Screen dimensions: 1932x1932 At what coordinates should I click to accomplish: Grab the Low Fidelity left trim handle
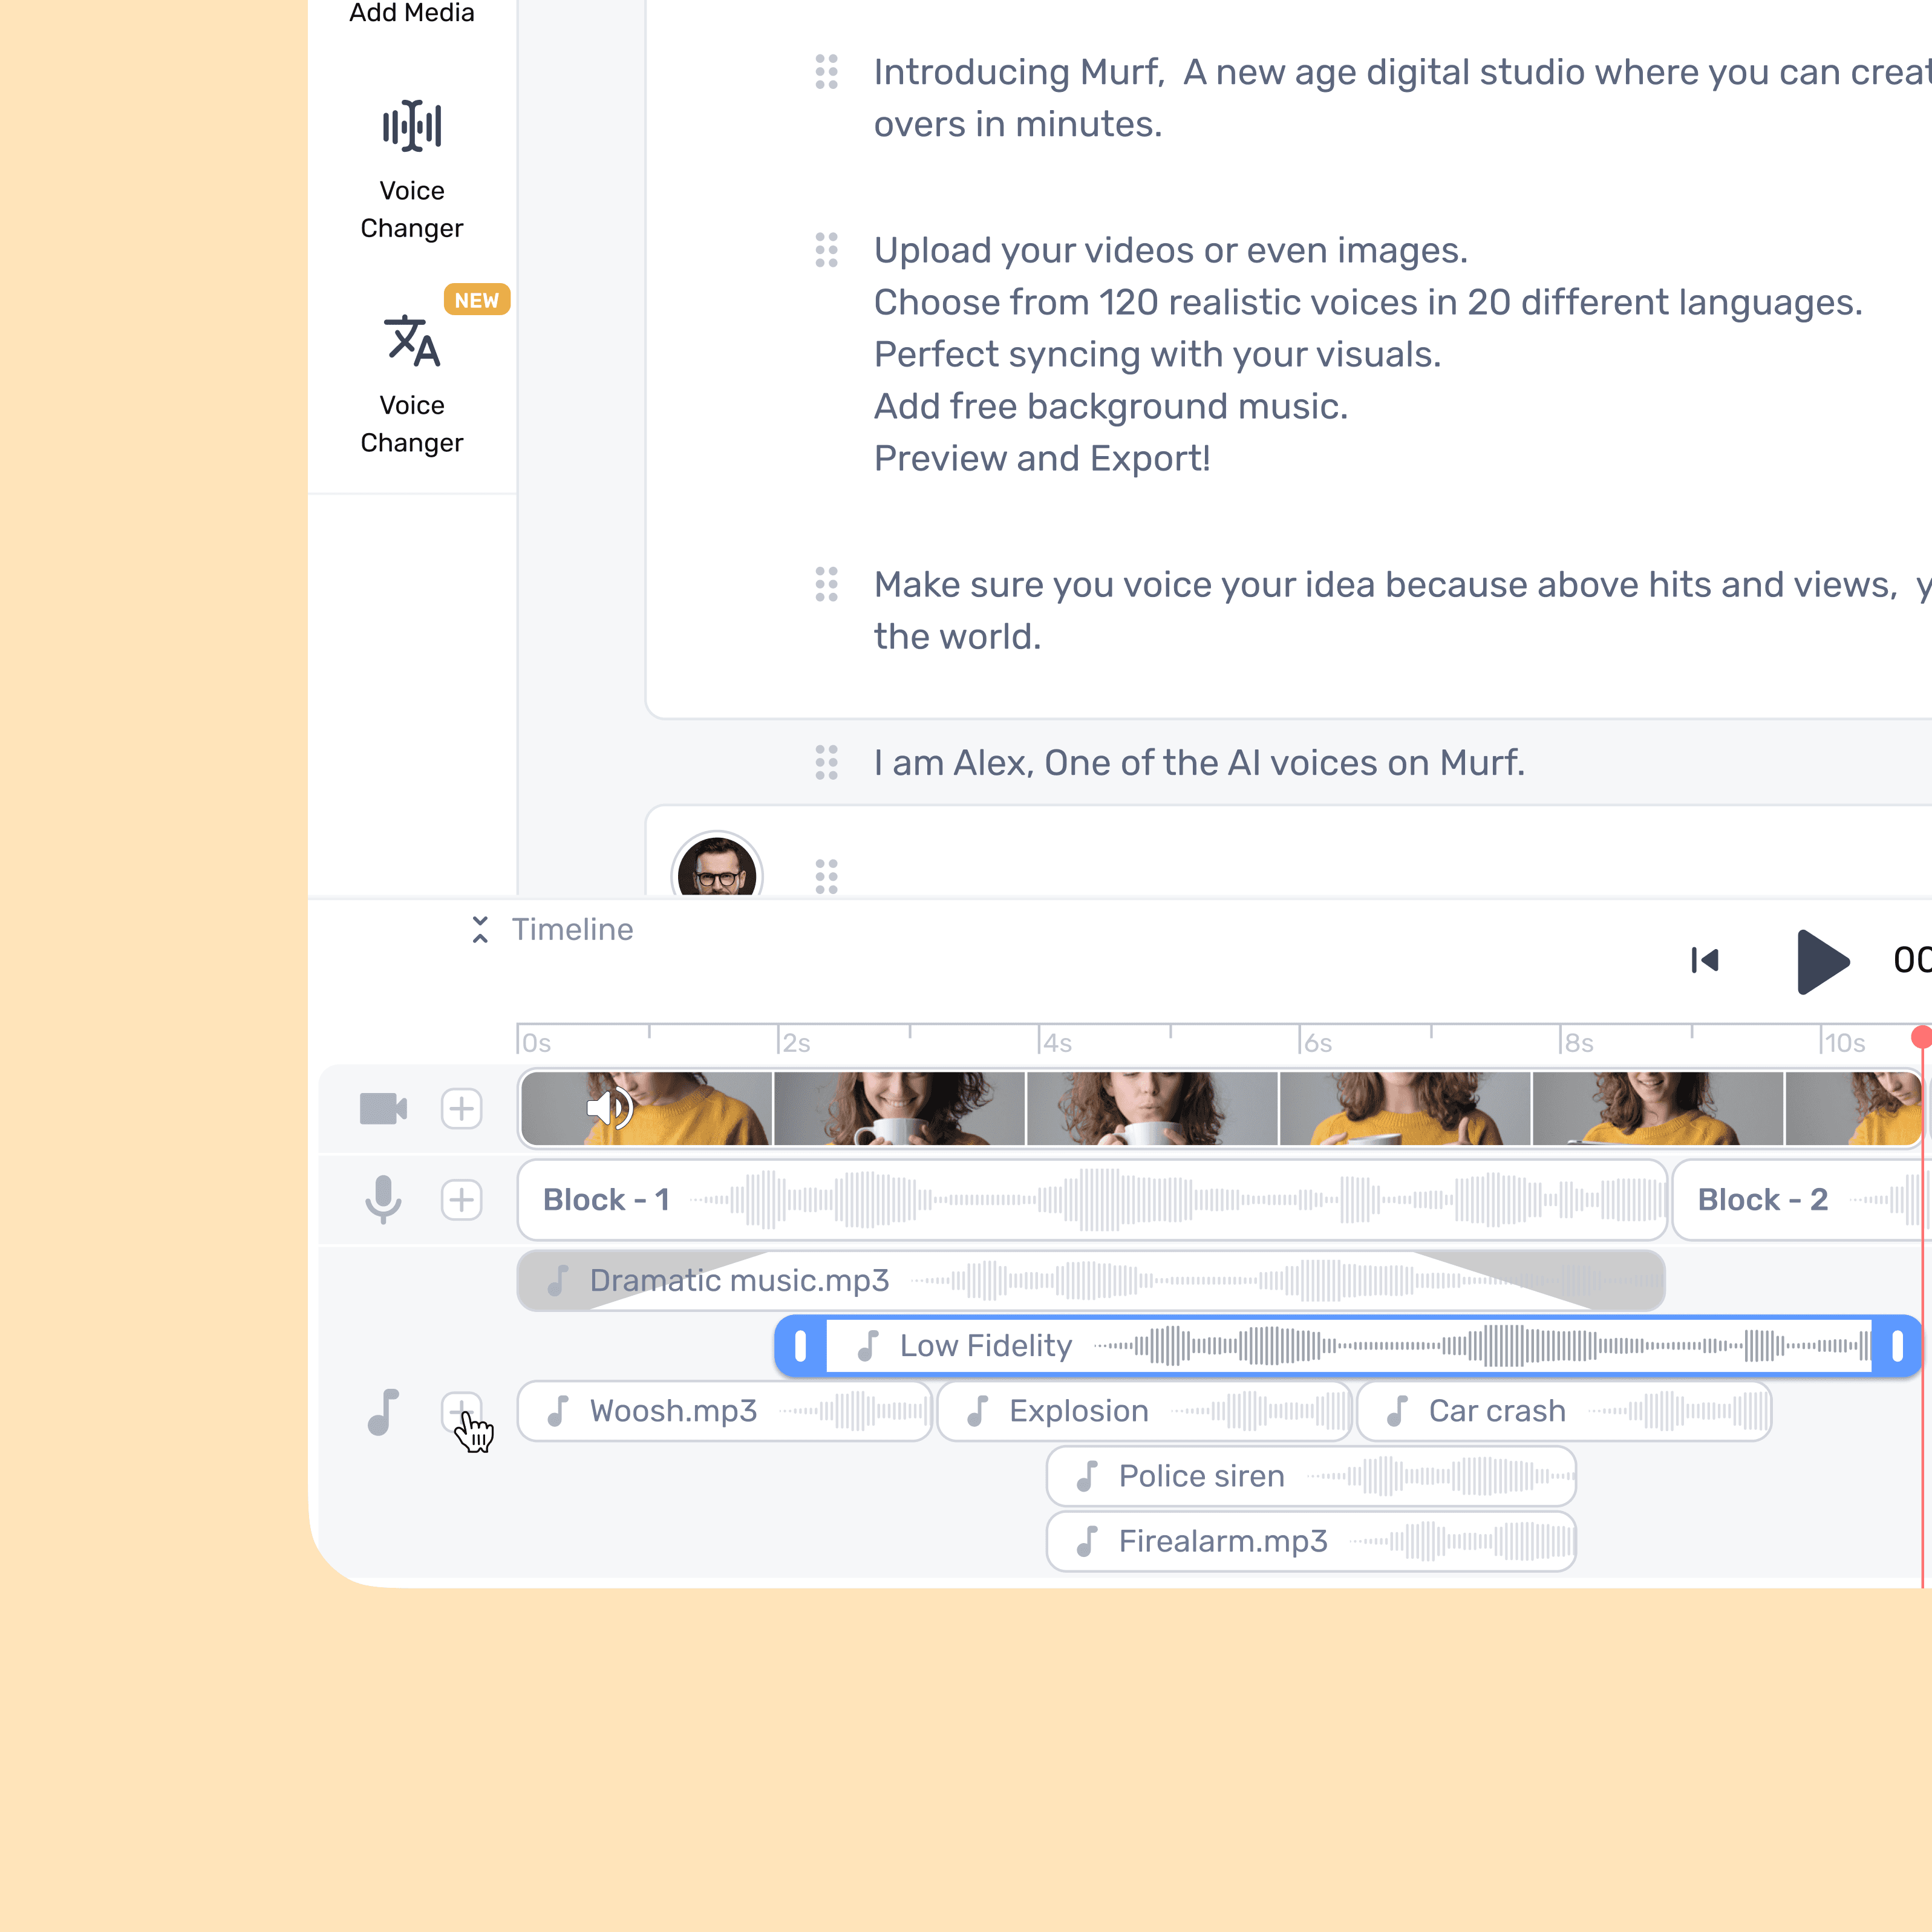(x=800, y=1346)
